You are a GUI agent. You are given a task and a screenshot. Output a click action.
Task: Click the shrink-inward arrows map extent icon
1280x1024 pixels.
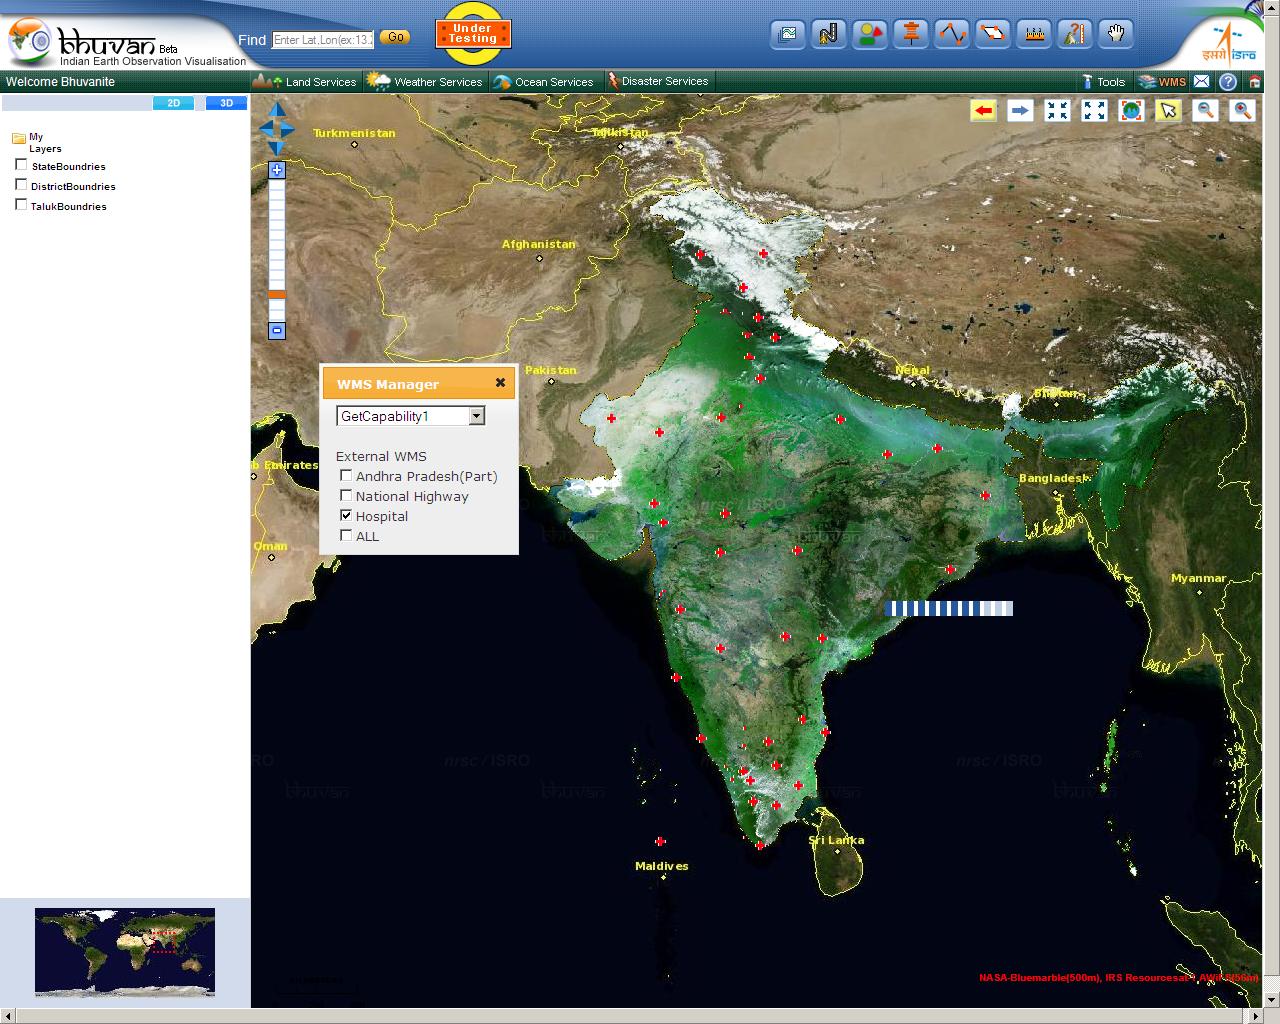(x=1057, y=111)
